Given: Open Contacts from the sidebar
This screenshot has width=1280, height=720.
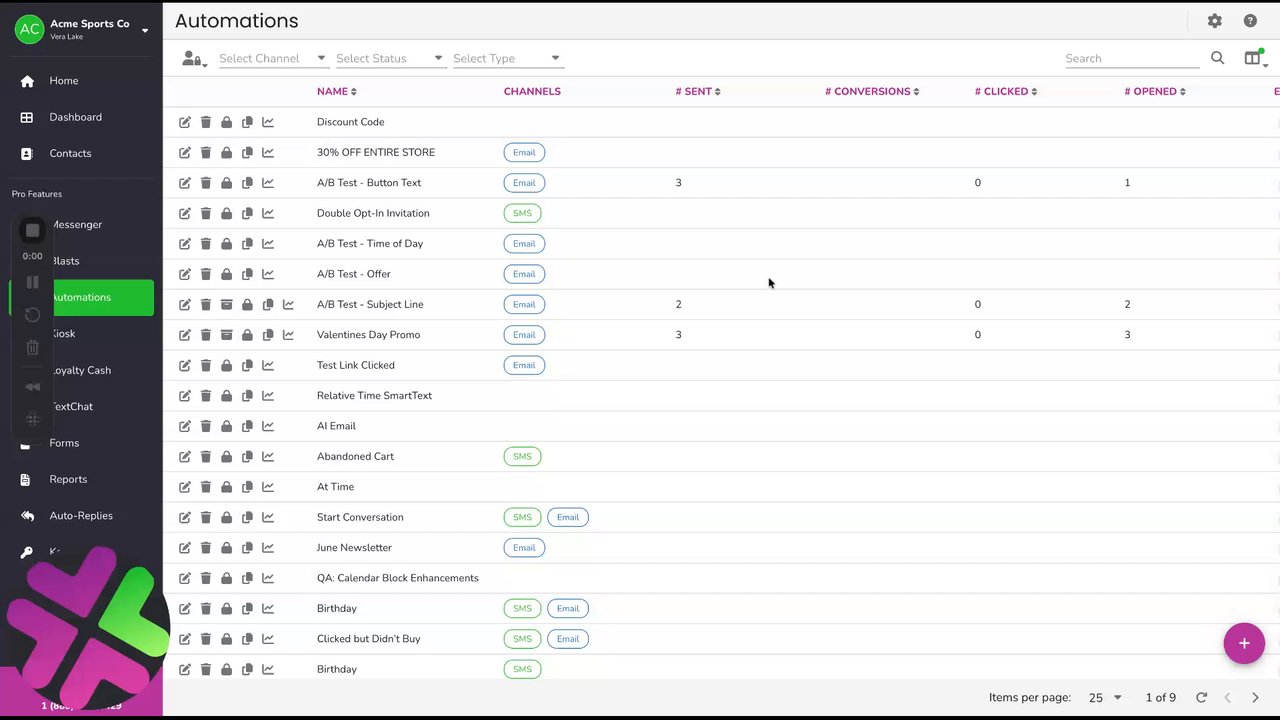Looking at the screenshot, I should [70, 153].
